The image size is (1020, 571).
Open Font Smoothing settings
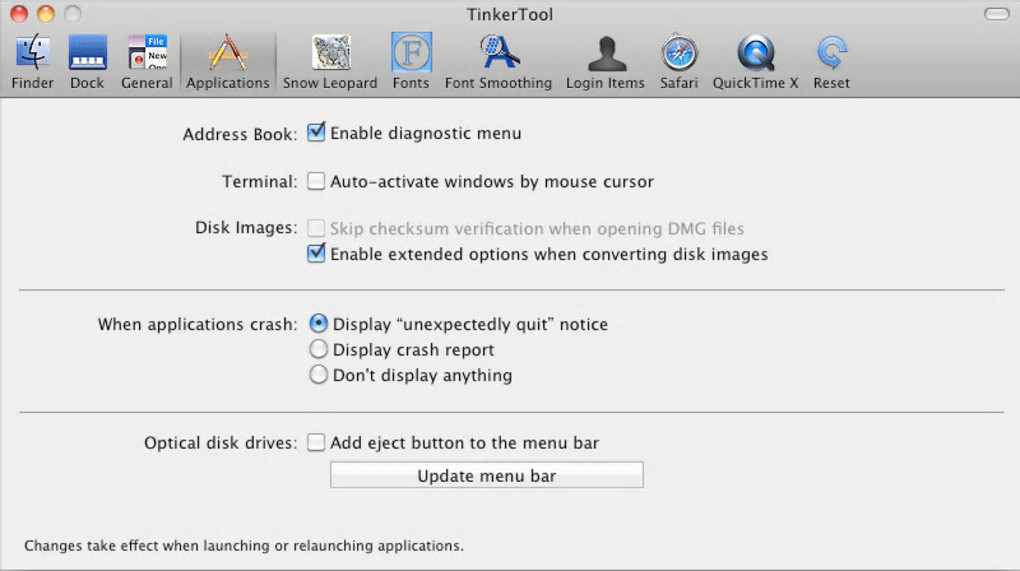(498, 62)
